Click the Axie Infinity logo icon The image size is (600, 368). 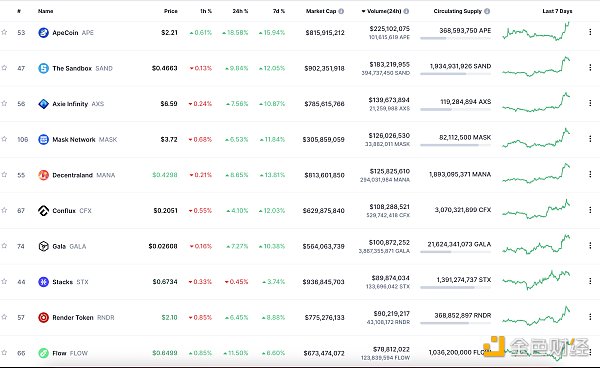43,104
